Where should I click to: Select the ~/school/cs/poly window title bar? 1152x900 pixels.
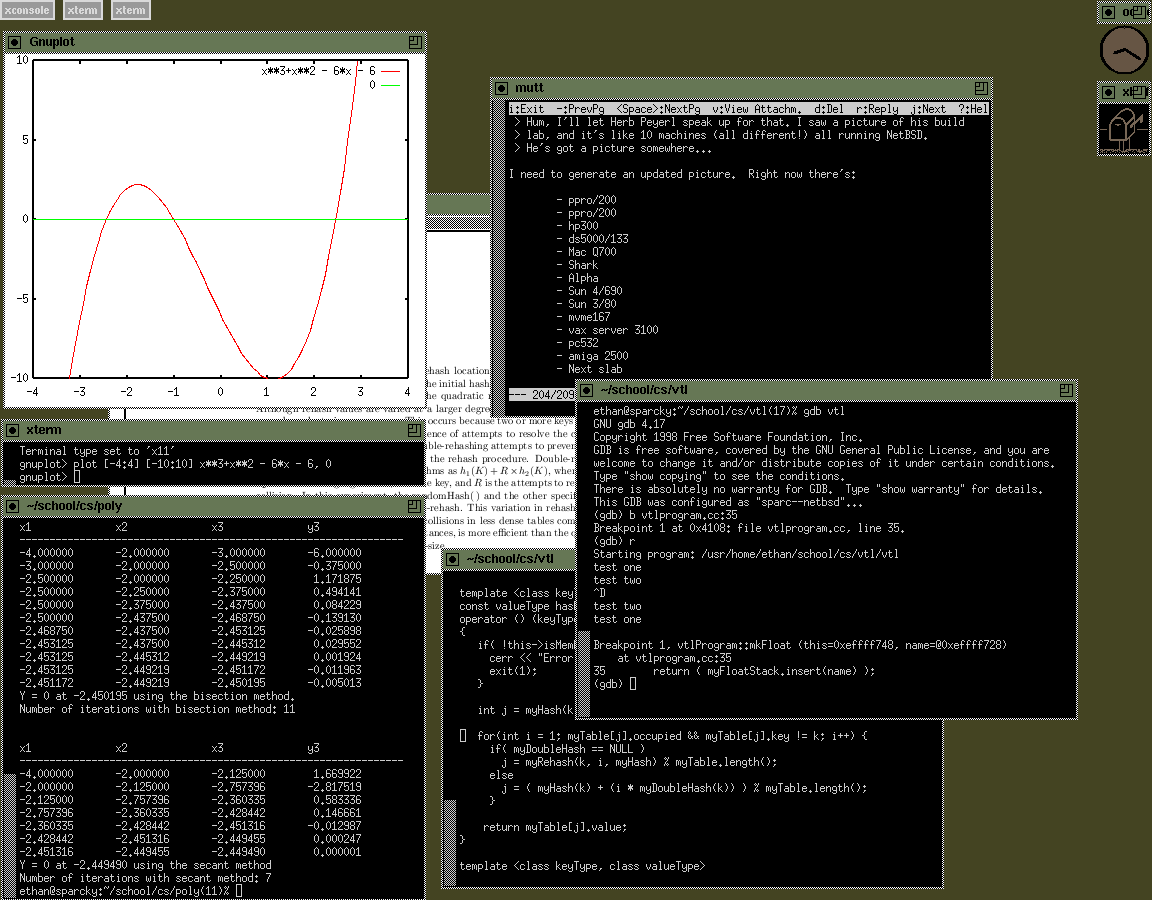tap(213, 505)
